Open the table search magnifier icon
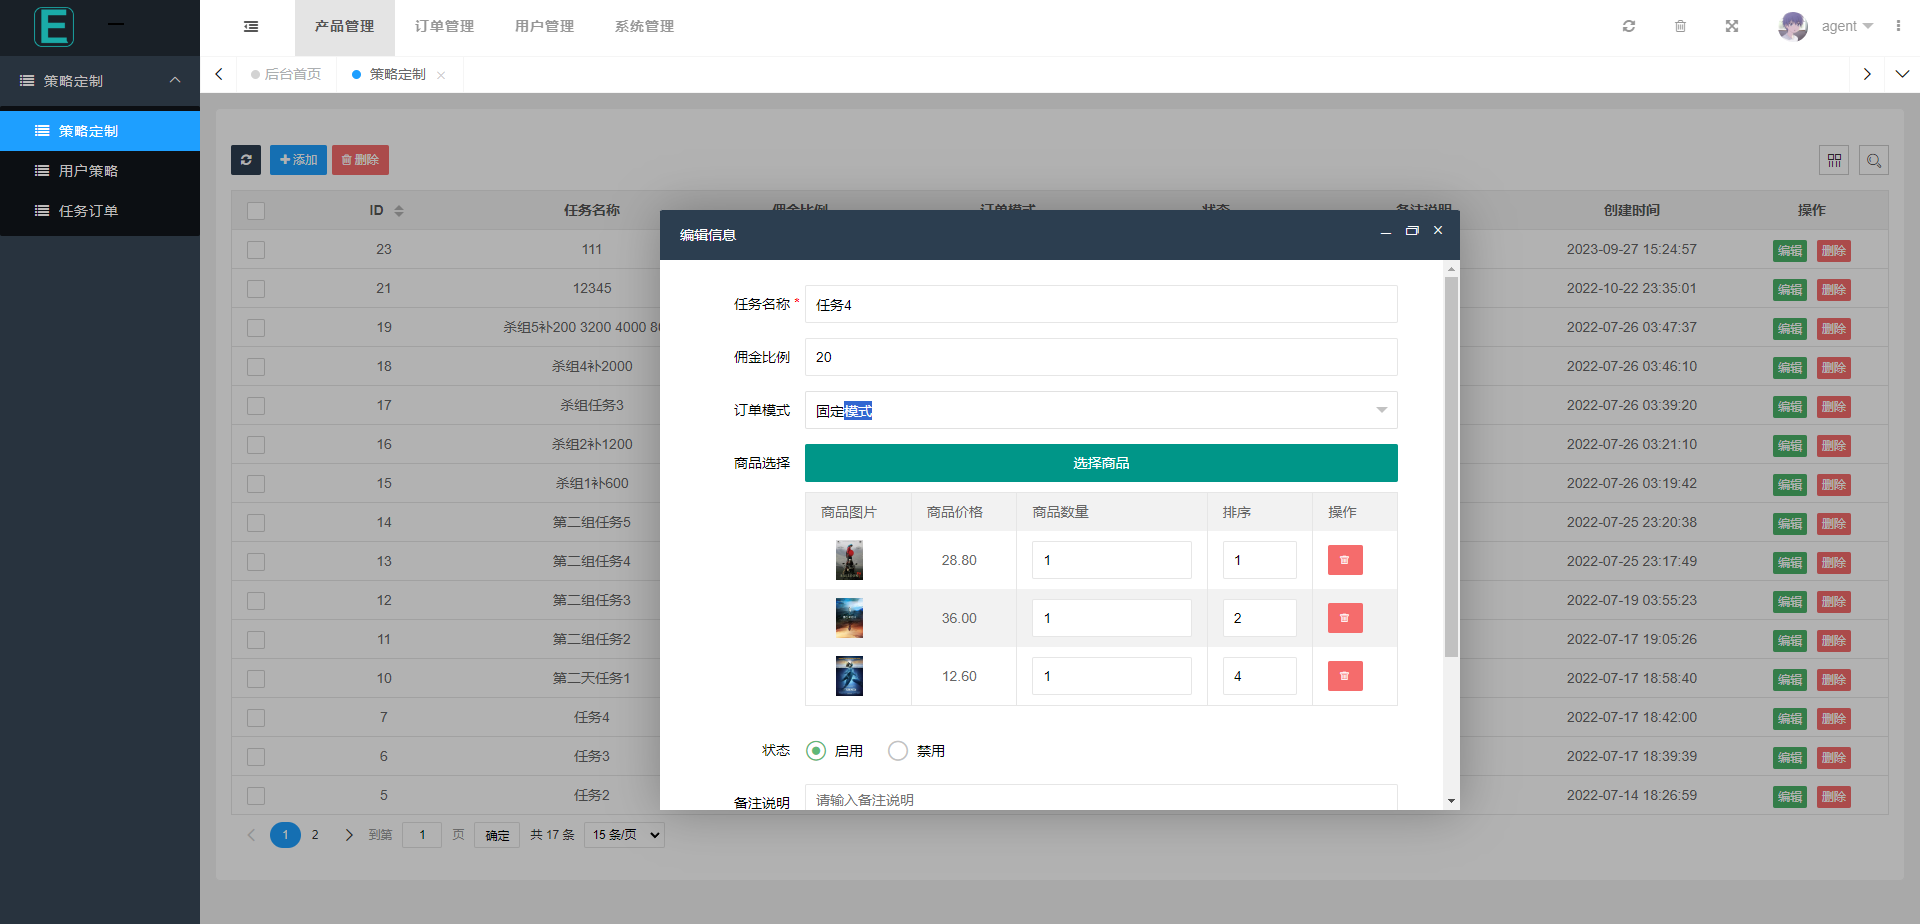This screenshot has width=1920, height=924. tap(1873, 160)
